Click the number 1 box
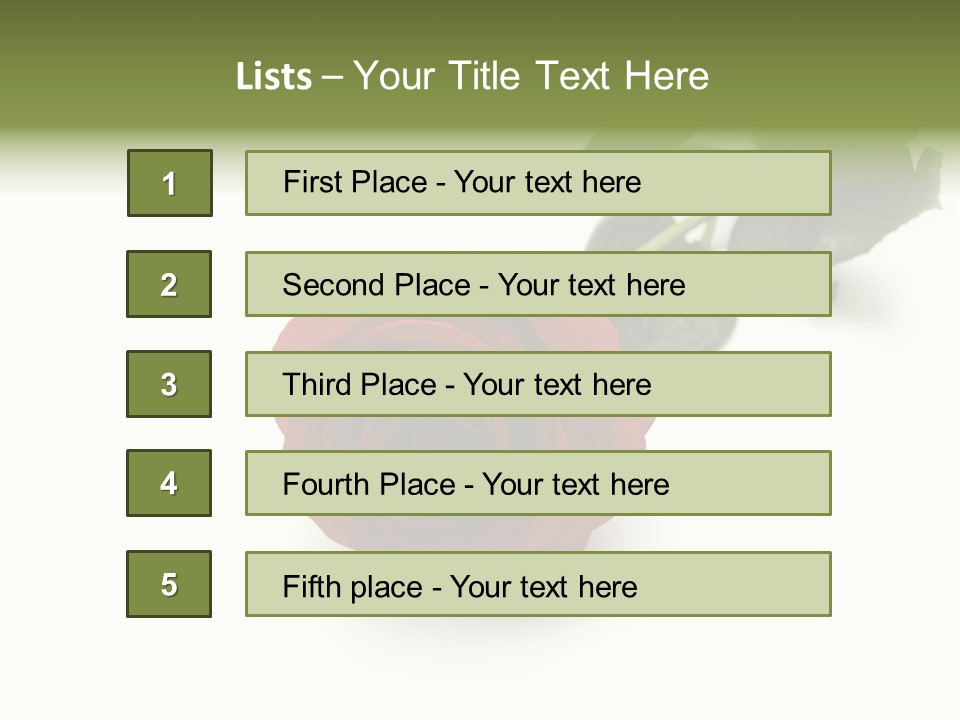This screenshot has width=960, height=720. click(169, 183)
